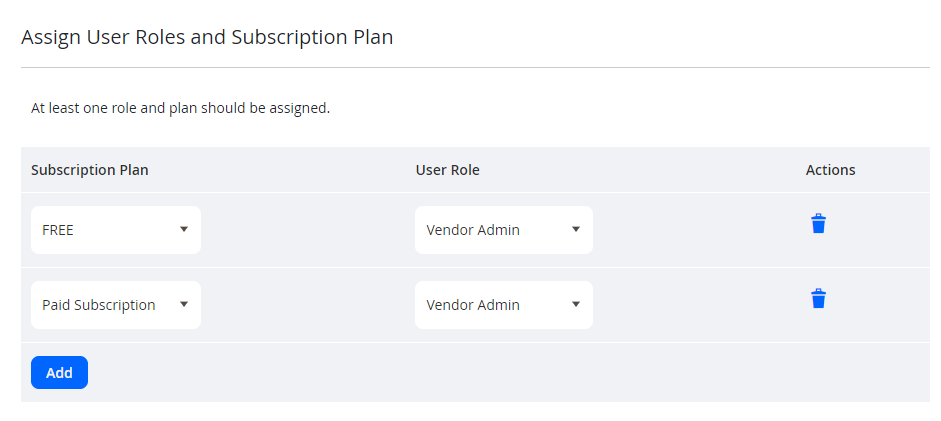Click Vendor Admin text in the first row
The image size is (941, 421).
pyautogui.click(x=473, y=230)
